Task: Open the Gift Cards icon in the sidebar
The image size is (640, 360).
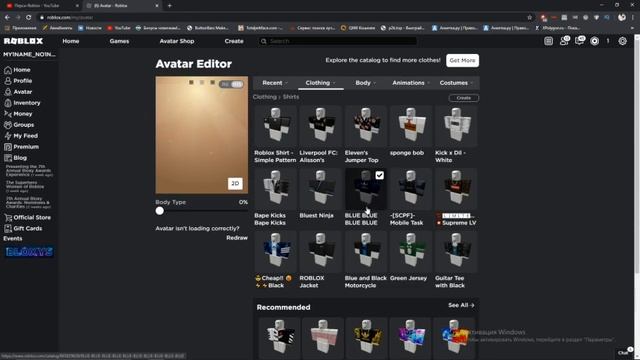Action: pos(8,229)
